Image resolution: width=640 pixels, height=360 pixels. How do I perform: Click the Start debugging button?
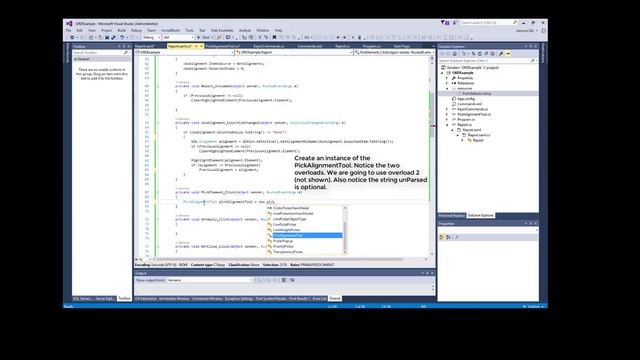(205, 37)
